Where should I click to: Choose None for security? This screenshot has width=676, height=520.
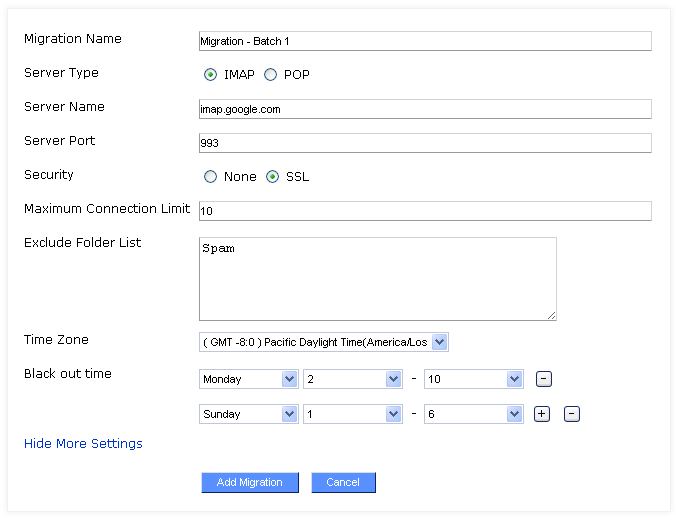click(211, 177)
